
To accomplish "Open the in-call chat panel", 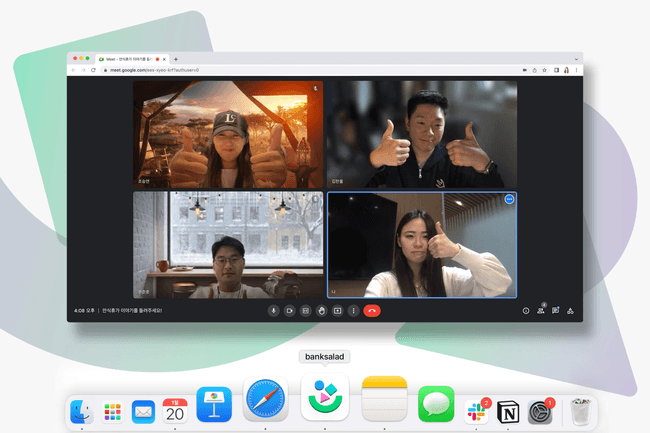I will pyautogui.click(x=555, y=311).
